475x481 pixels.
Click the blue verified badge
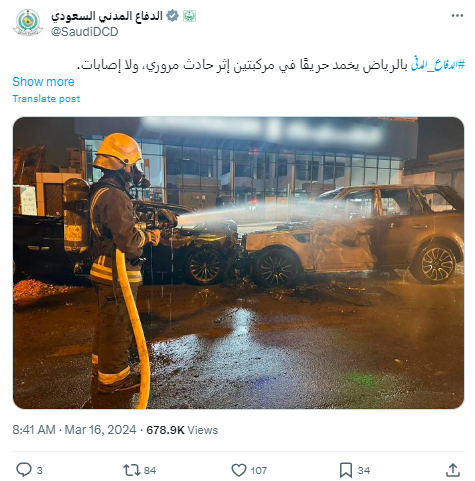click(x=173, y=16)
